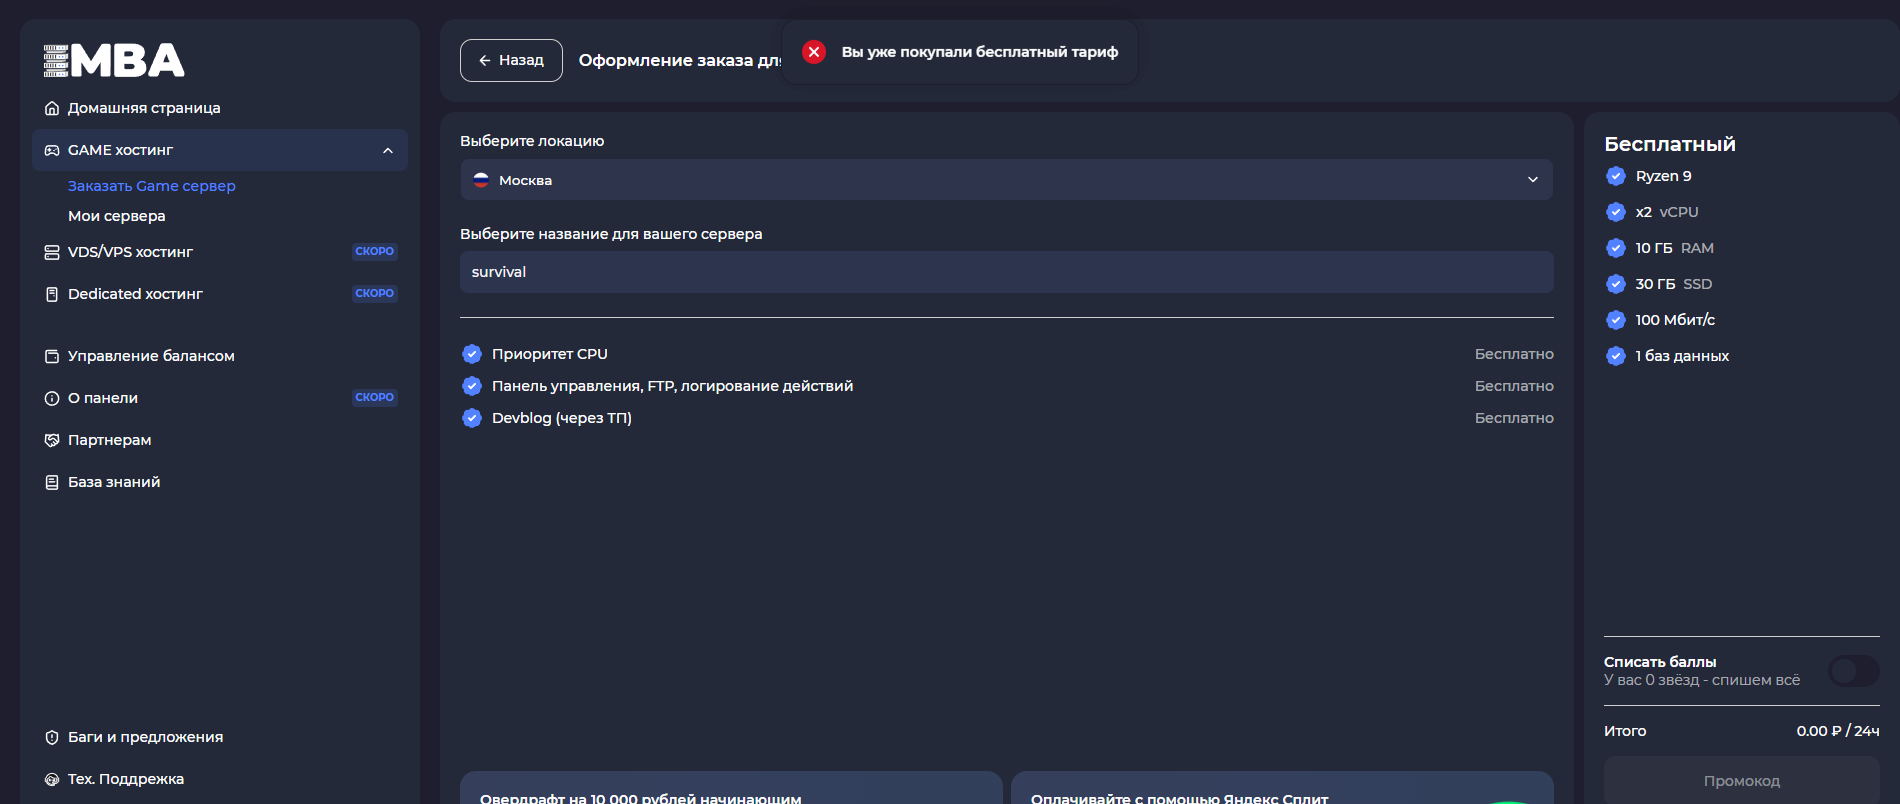Go back with 'Назад' button
Screen dimensions: 1900x804
pyautogui.click(x=511, y=60)
